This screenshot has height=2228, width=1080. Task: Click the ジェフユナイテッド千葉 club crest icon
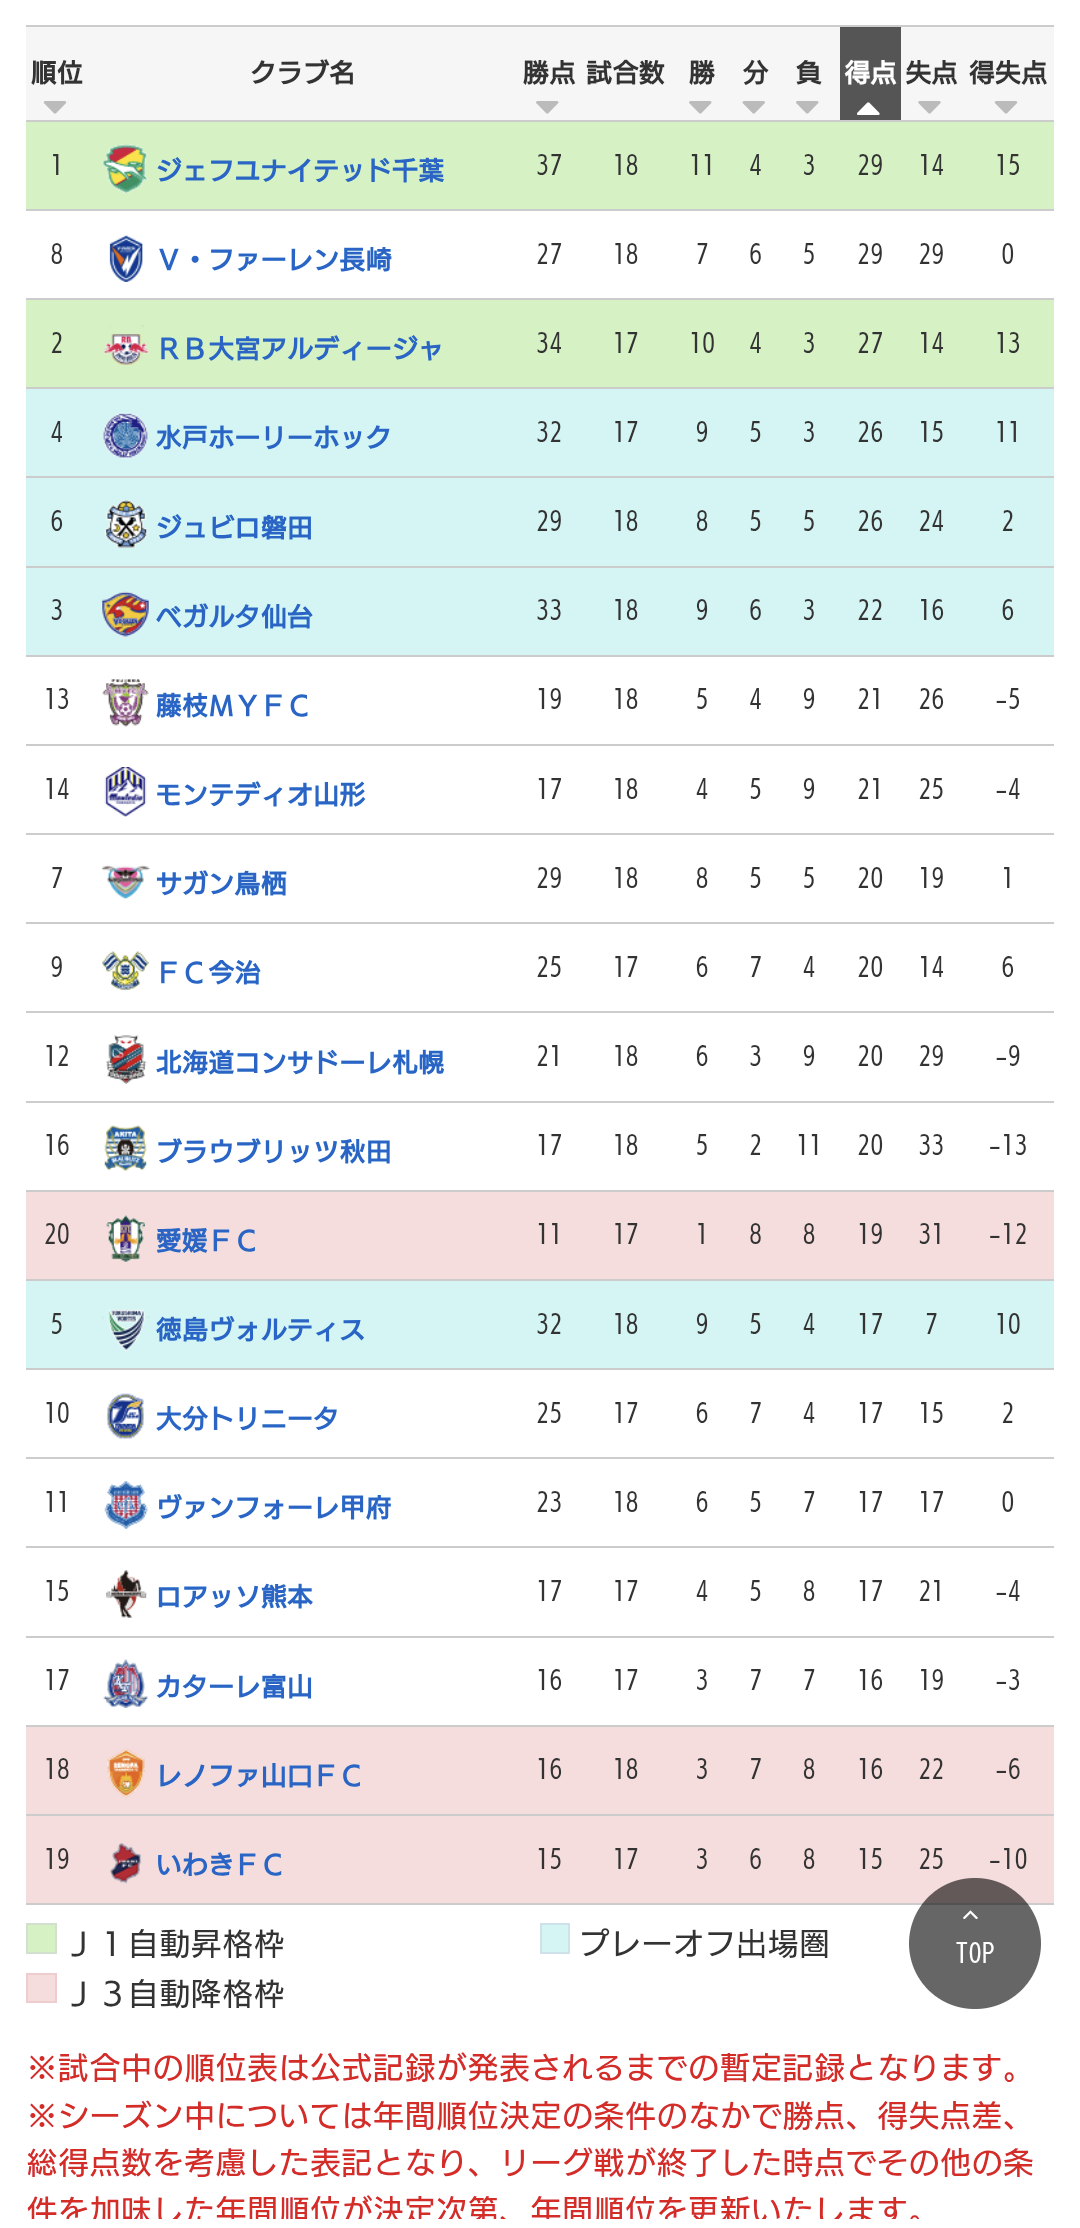pos(125,167)
